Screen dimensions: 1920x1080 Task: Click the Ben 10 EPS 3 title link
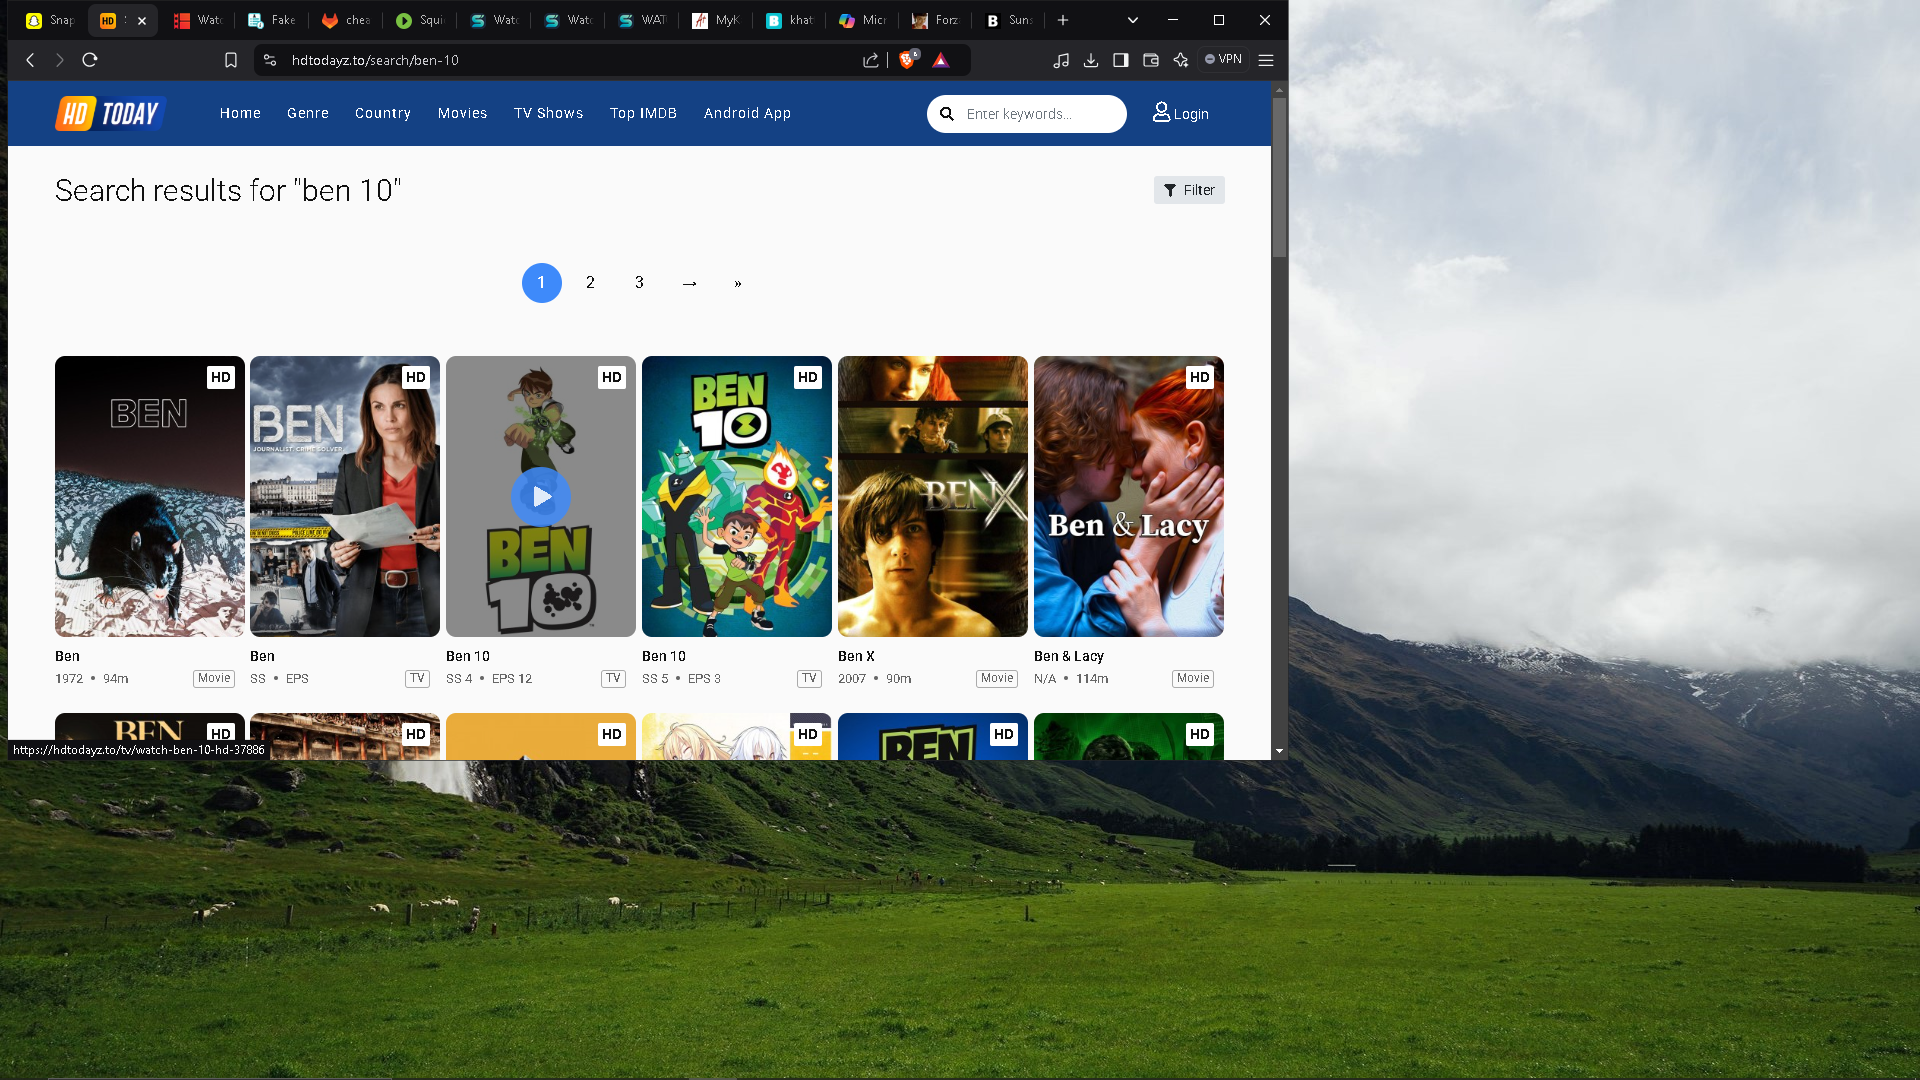(664, 656)
